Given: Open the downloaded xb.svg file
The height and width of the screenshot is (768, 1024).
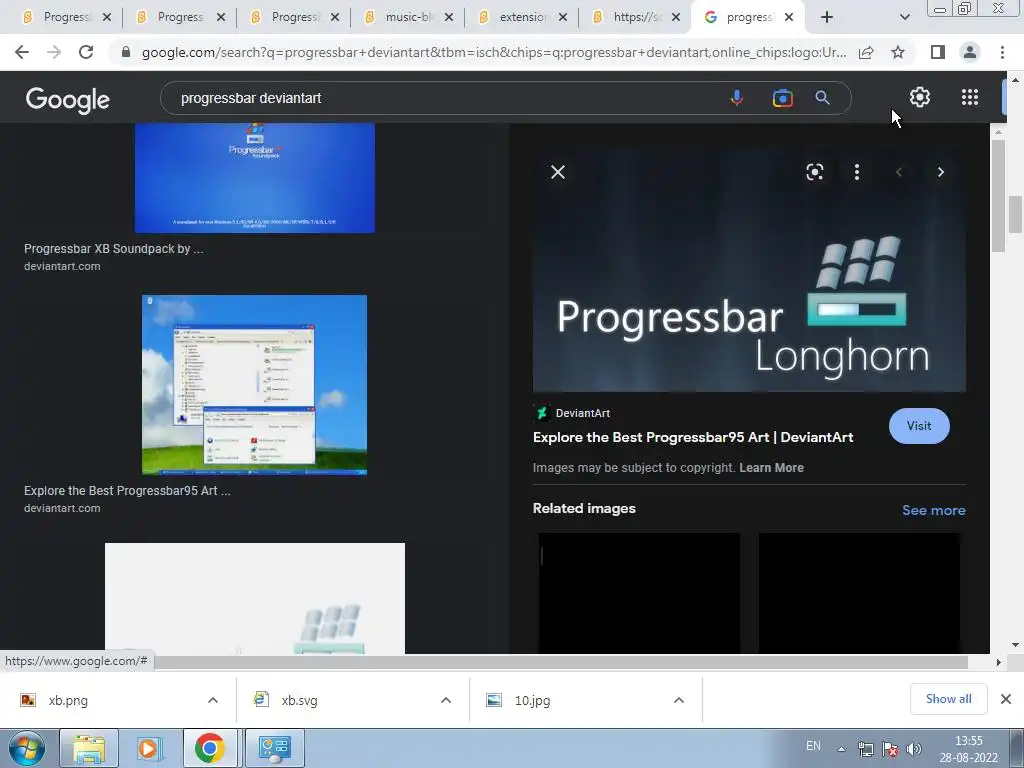Looking at the screenshot, I should [x=300, y=700].
